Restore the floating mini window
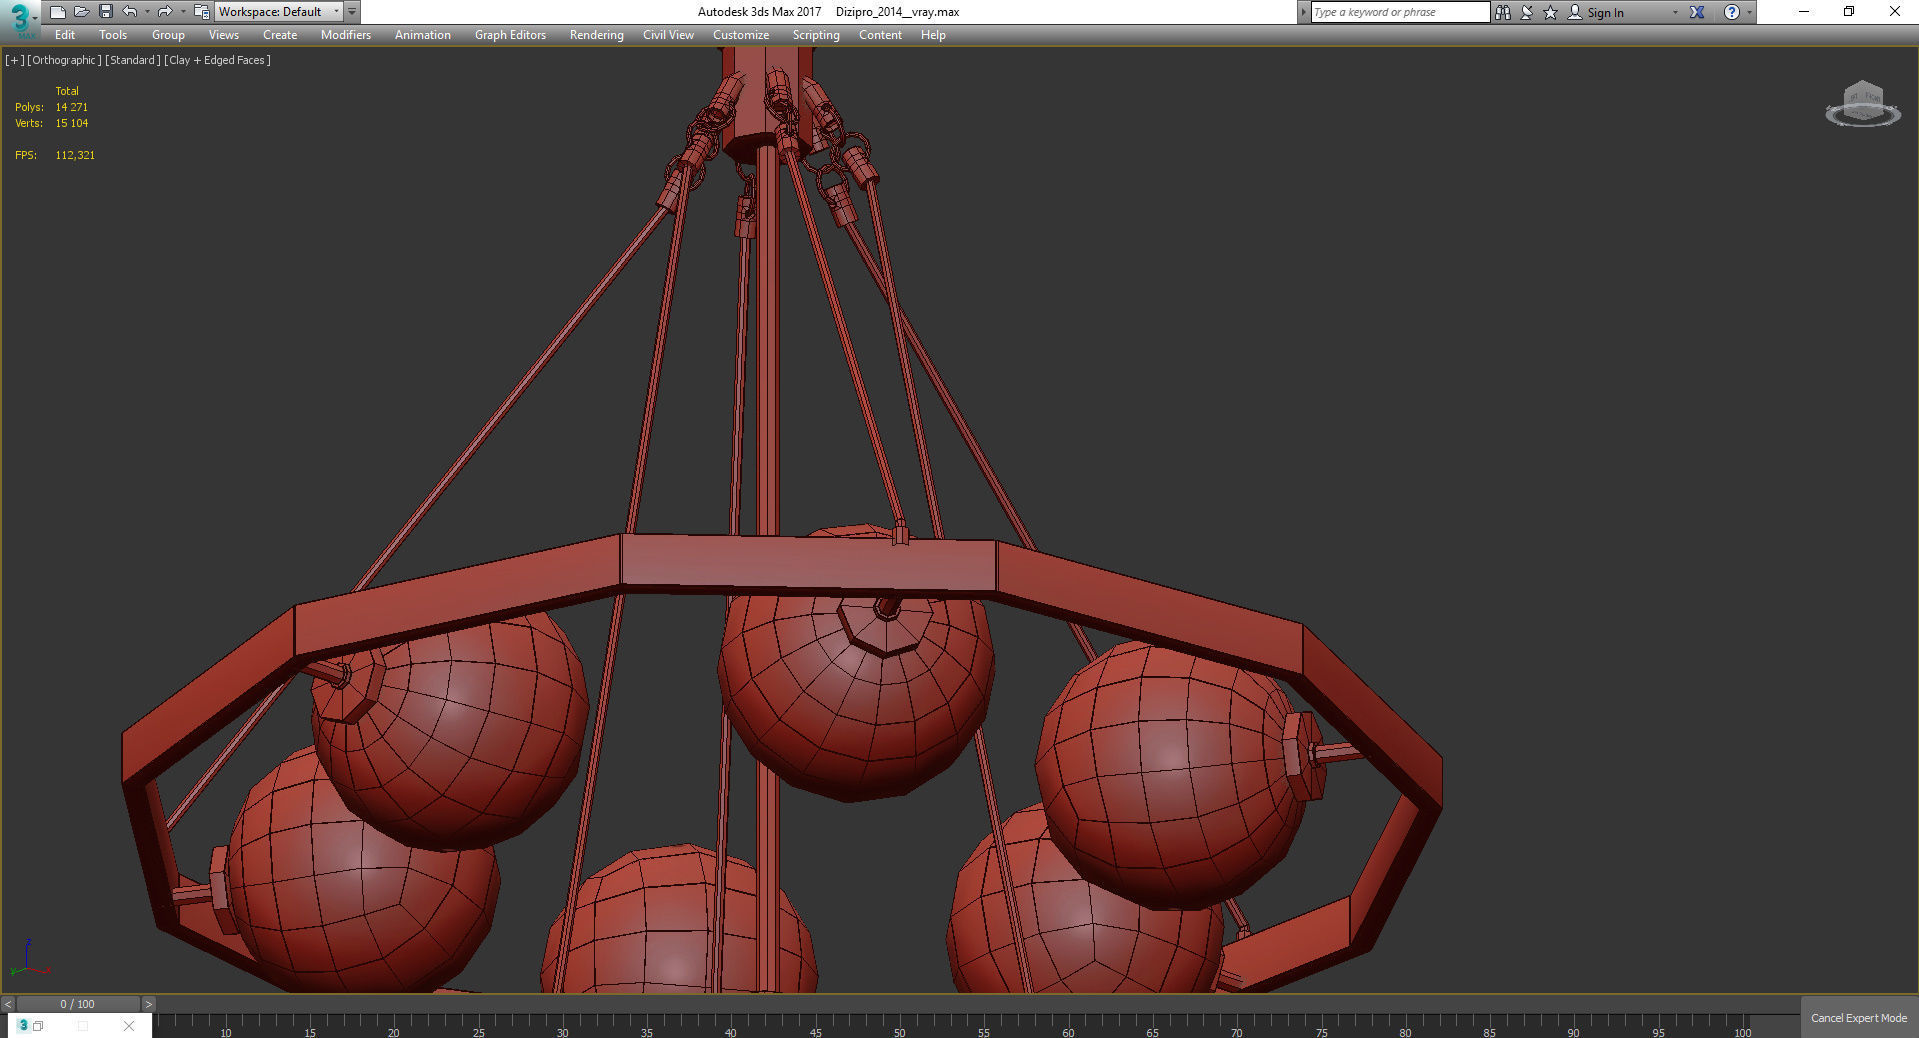The height and width of the screenshot is (1038, 1919). click(38, 1026)
